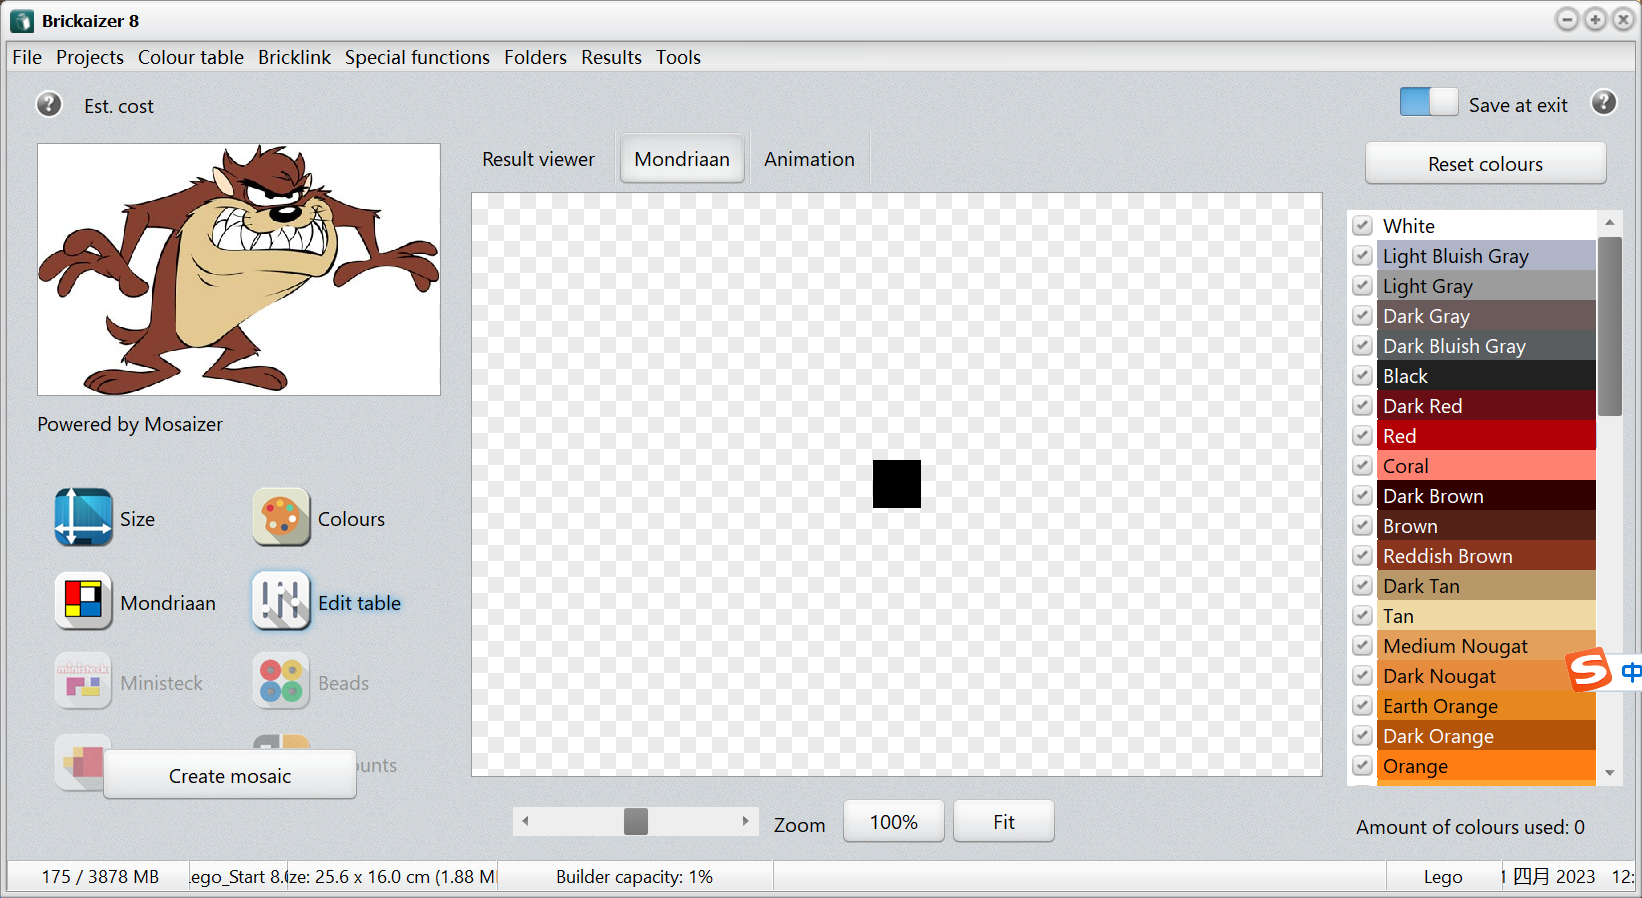This screenshot has height=898, width=1642.
Task: Open the Tools menu
Action: pyautogui.click(x=678, y=57)
